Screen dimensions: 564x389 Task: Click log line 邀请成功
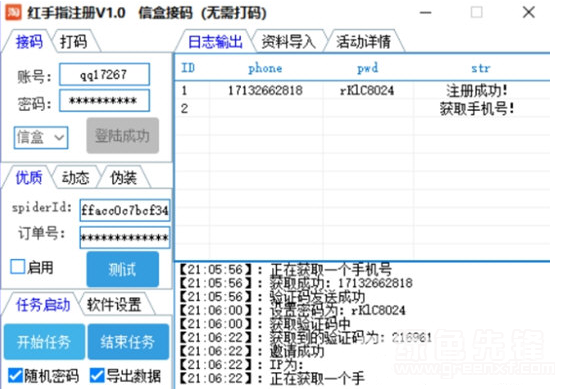(252, 351)
